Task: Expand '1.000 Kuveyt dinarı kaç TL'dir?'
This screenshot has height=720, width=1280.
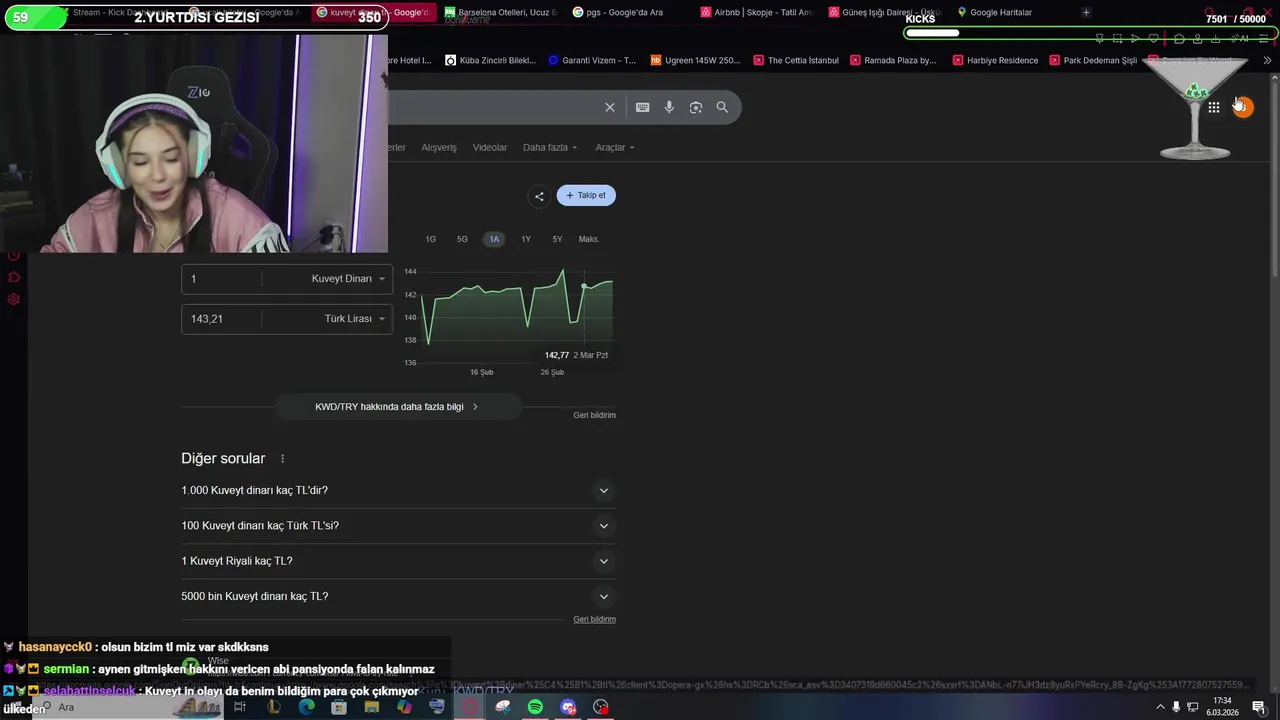Action: (398, 490)
